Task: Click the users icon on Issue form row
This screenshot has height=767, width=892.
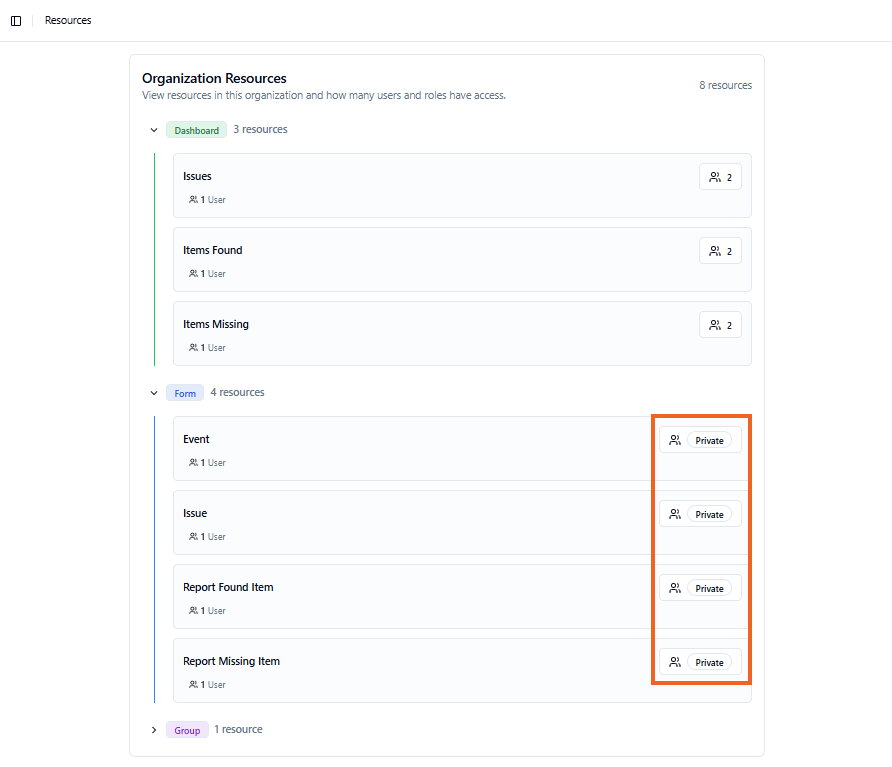Action: point(675,515)
